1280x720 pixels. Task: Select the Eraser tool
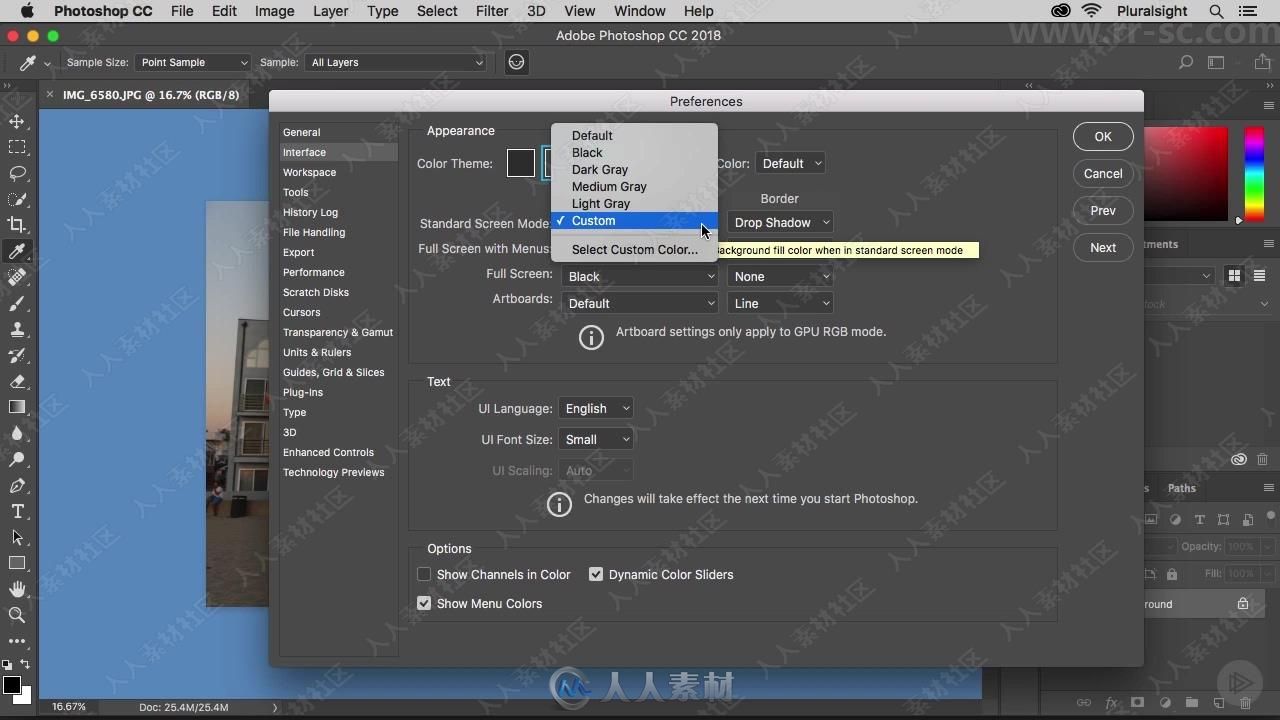(17, 381)
